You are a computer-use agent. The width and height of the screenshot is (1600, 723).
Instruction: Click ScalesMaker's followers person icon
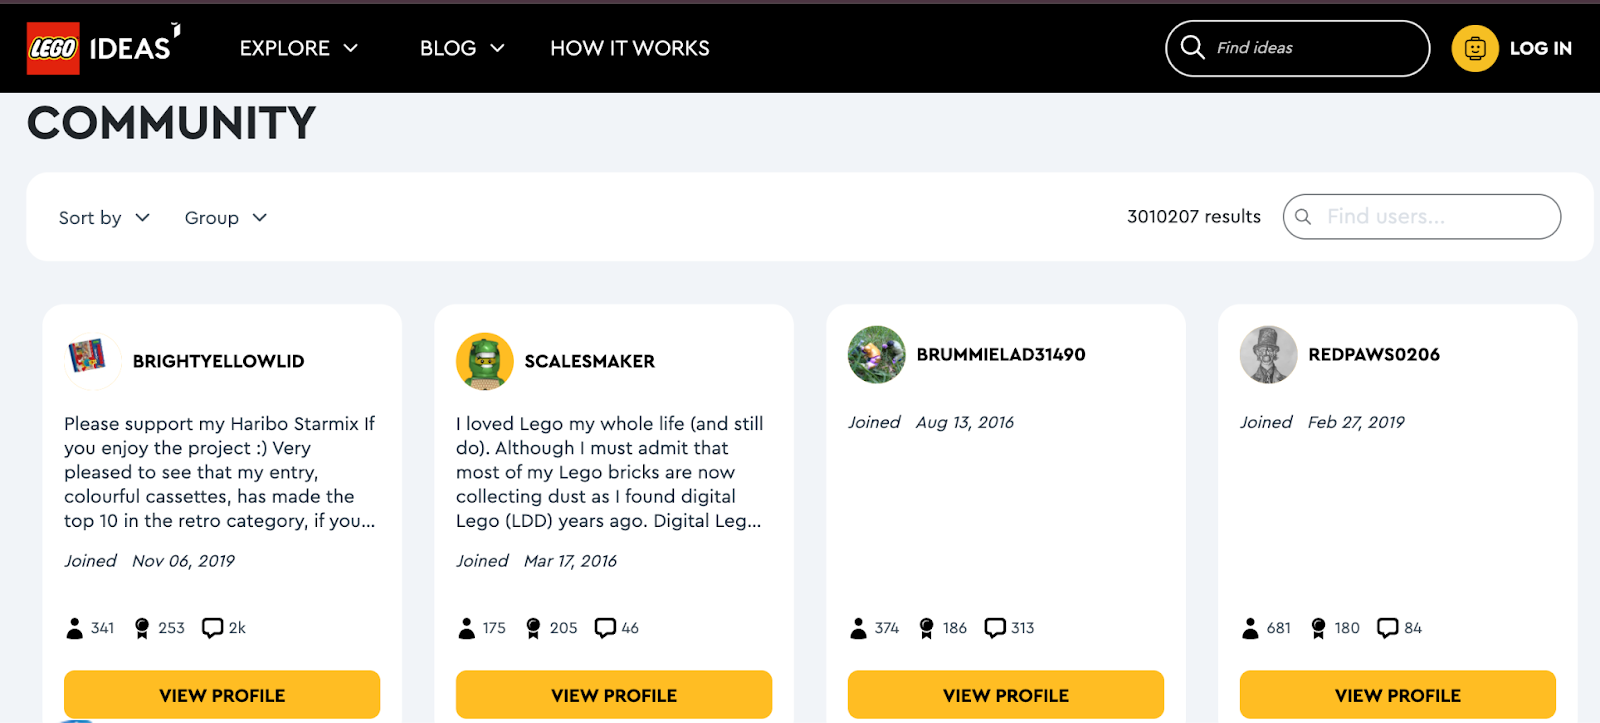(x=466, y=628)
